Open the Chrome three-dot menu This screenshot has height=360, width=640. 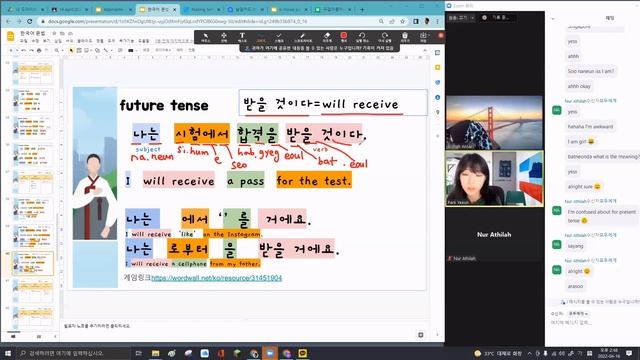(x=438, y=21)
